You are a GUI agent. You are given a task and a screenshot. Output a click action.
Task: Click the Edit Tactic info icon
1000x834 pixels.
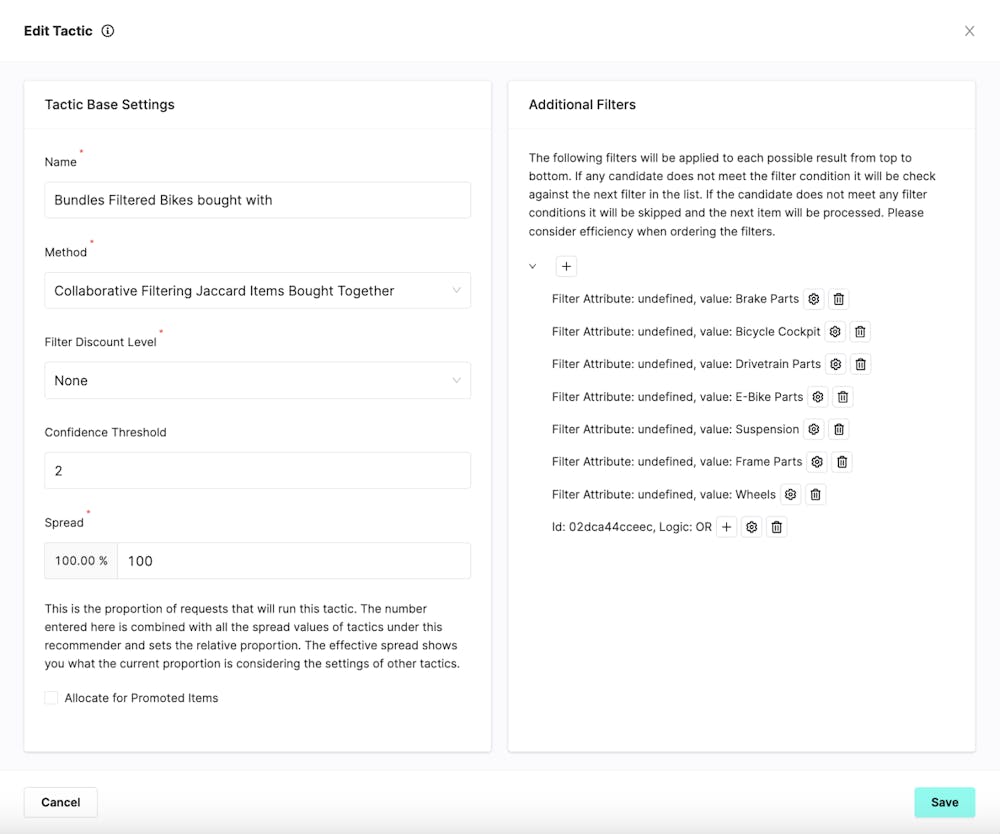pyautogui.click(x=108, y=31)
